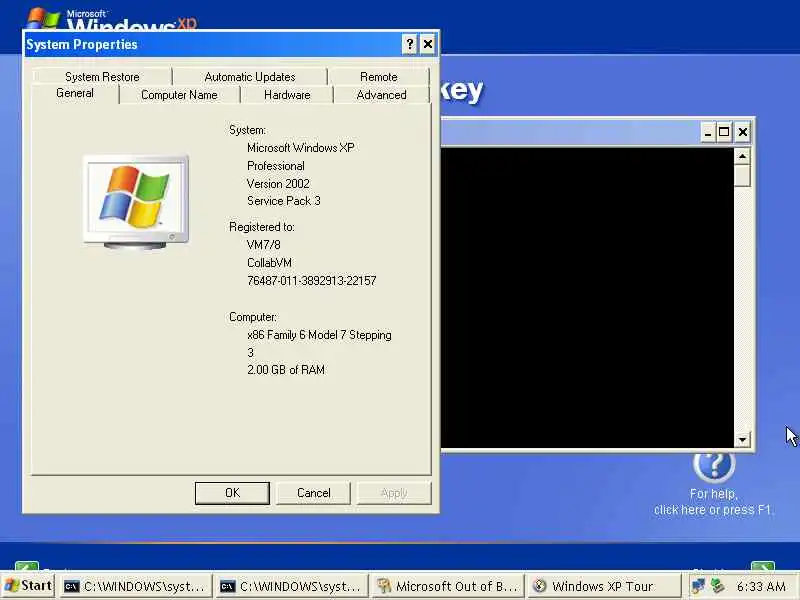The height and width of the screenshot is (600, 800).
Task: Click the 'VM7/8' registered user text
Action: point(264,245)
